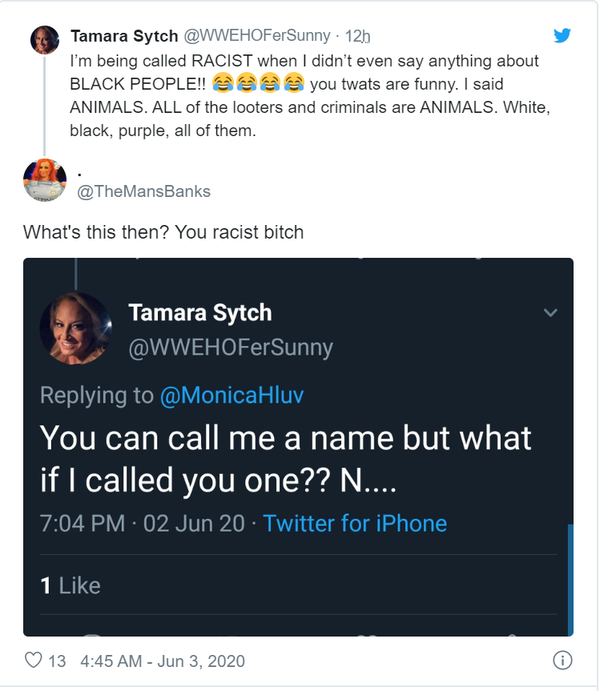Screen dimensions: 600x691
Task: Open the @MonicaHluv mention link
Action: tap(232, 395)
